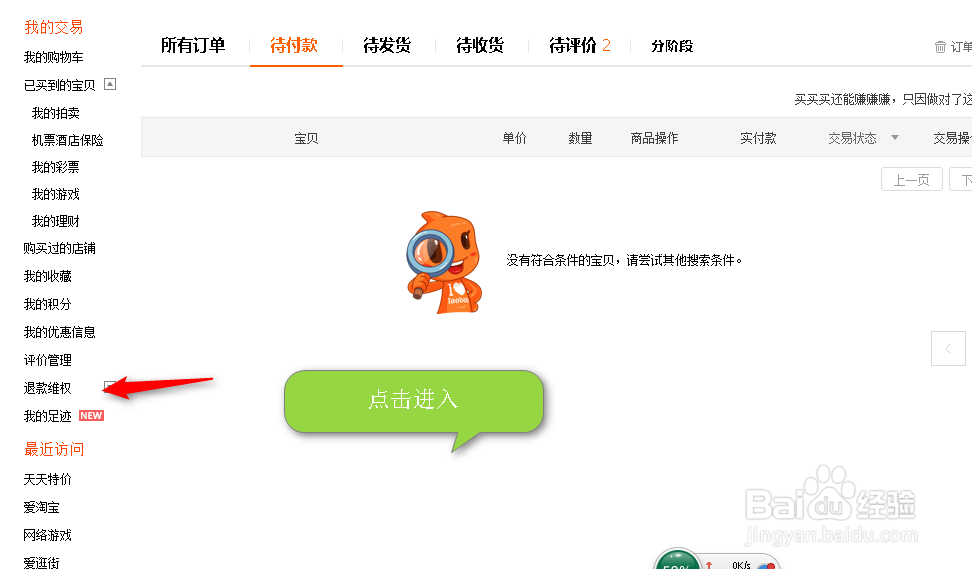The width and height of the screenshot is (972, 569).
Task: Go to 我的游戏
Action: (56, 194)
